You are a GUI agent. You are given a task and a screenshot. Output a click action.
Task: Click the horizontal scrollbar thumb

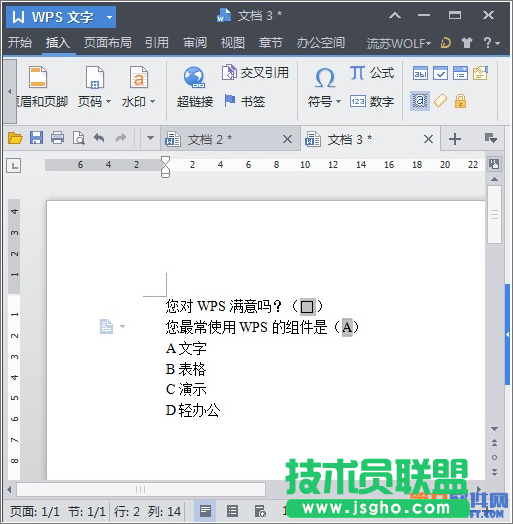(x=141, y=490)
